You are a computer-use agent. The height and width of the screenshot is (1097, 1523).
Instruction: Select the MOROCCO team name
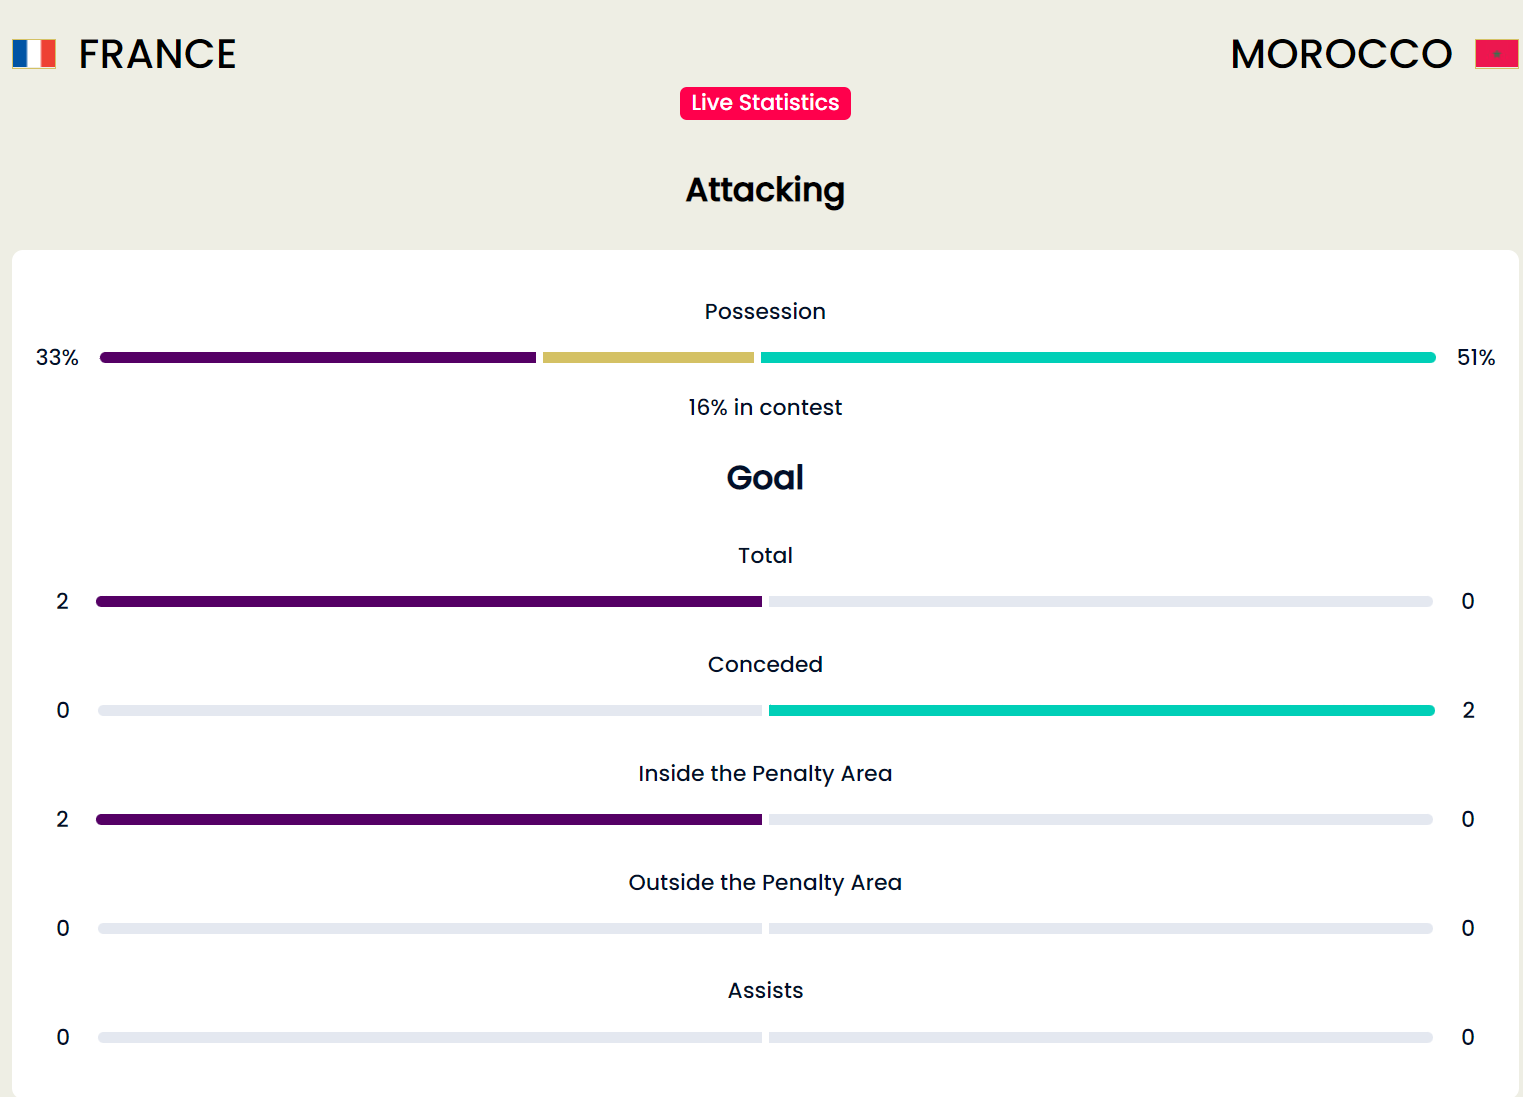coord(1341,54)
